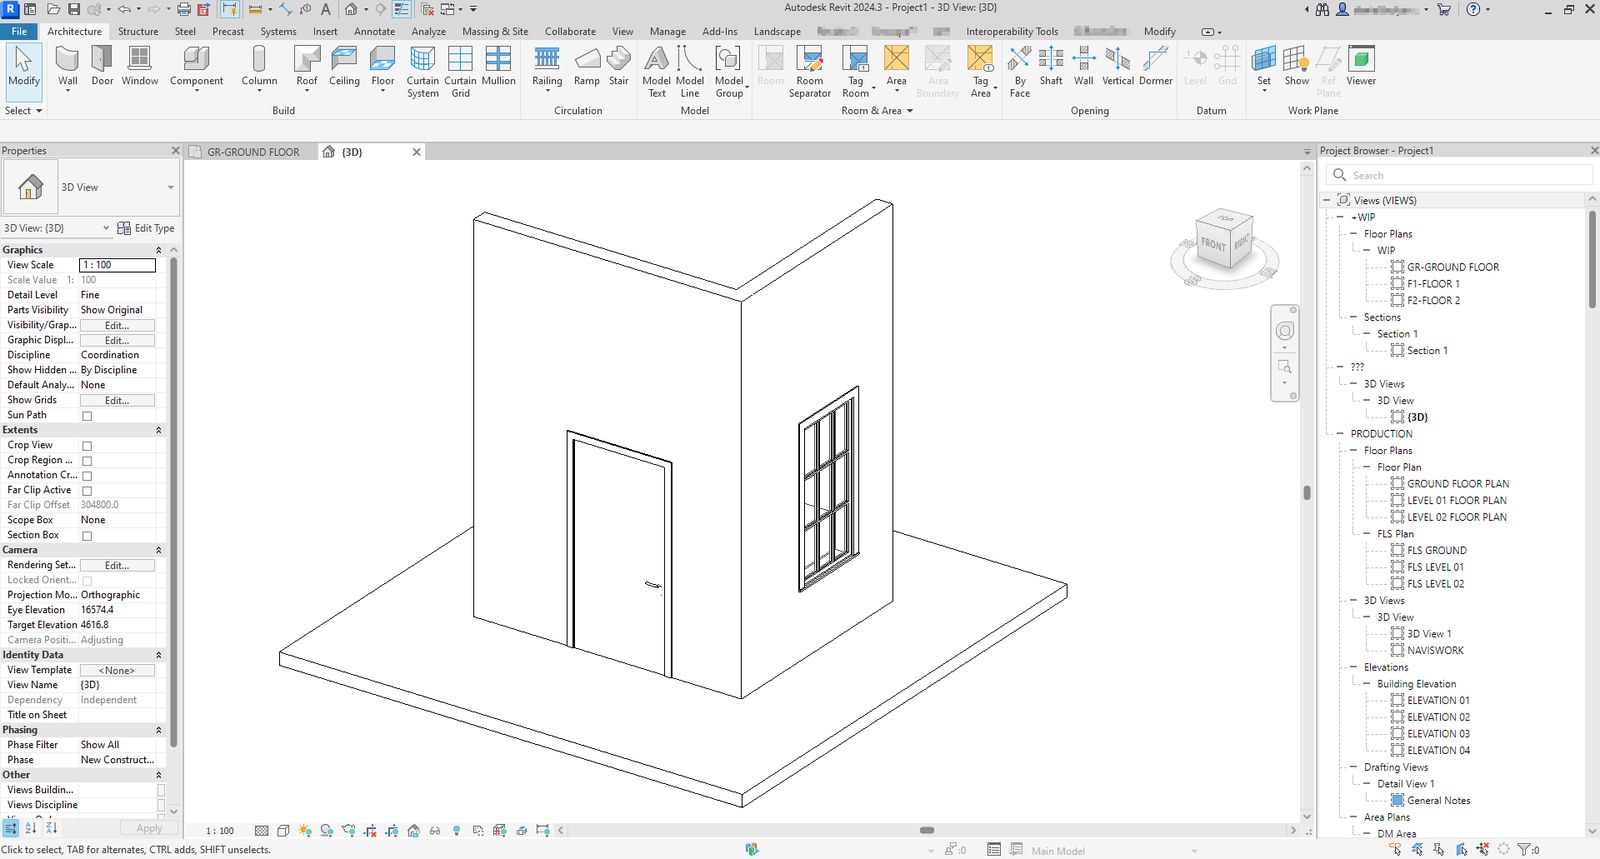1600x859 pixels.
Task: Switch to the Annotate ribbon tab
Action: point(374,31)
